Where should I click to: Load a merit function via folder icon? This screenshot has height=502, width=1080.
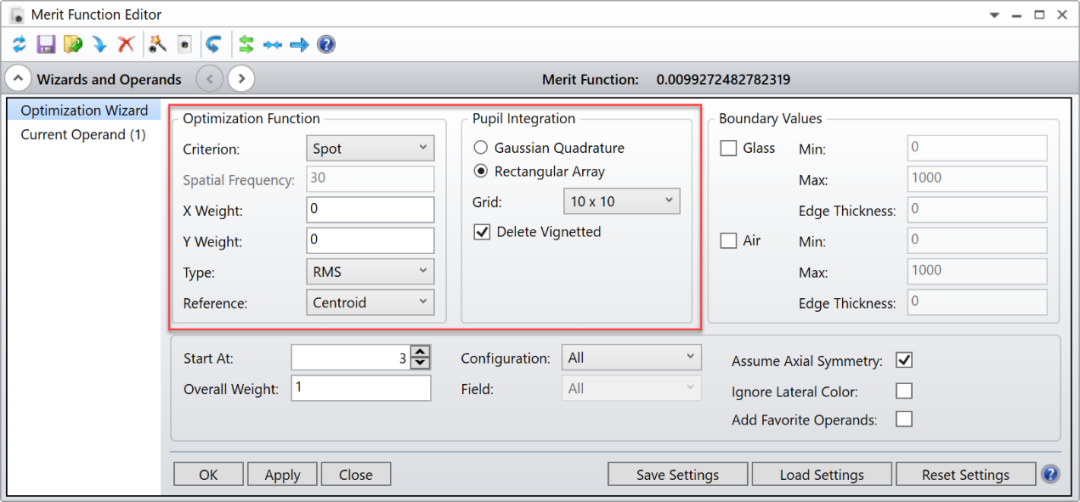pos(72,45)
